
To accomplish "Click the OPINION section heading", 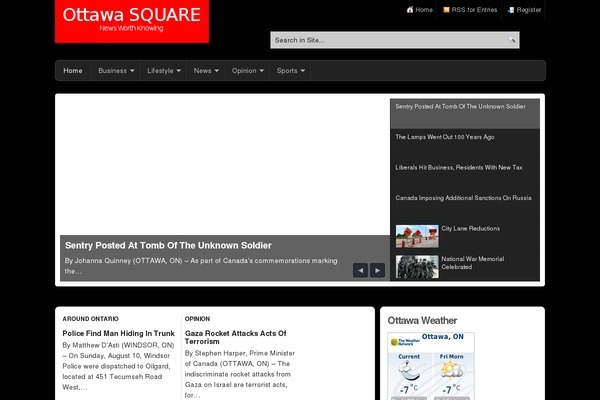I will [x=197, y=319].
